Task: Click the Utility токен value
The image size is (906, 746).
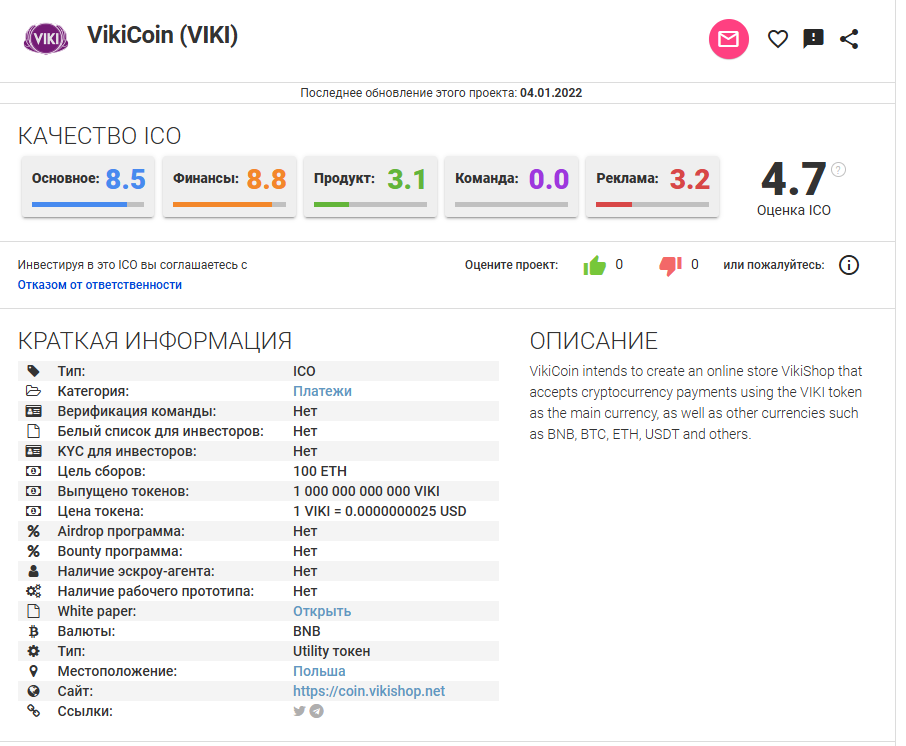Action: click(x=331, y=651)
